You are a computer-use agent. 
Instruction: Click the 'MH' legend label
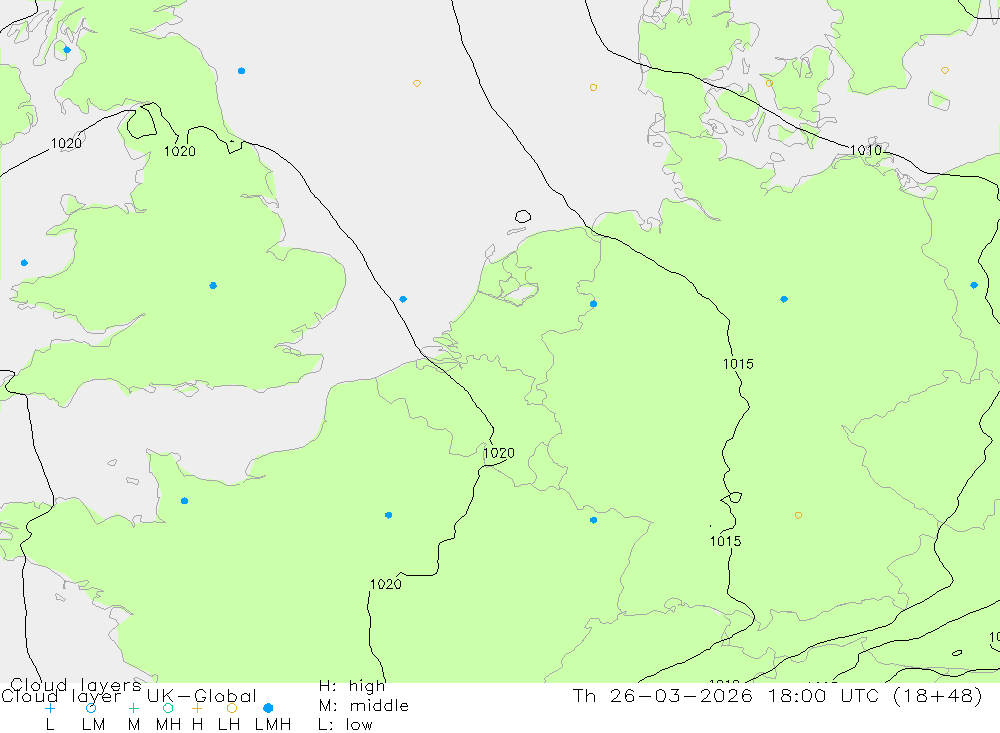pyautogui.click(x=168, y=725)
